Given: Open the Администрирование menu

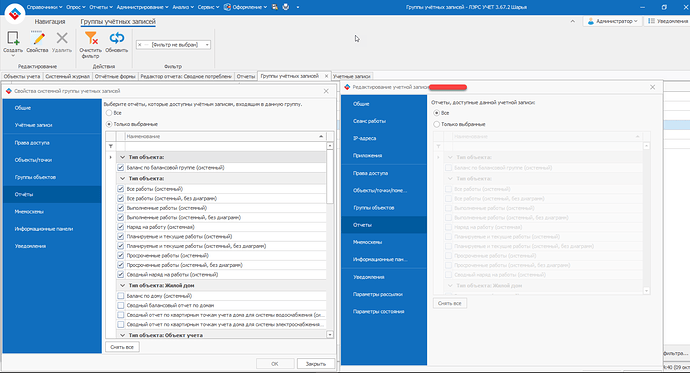Looking at the screenshot, I should (x=143, y=7).
